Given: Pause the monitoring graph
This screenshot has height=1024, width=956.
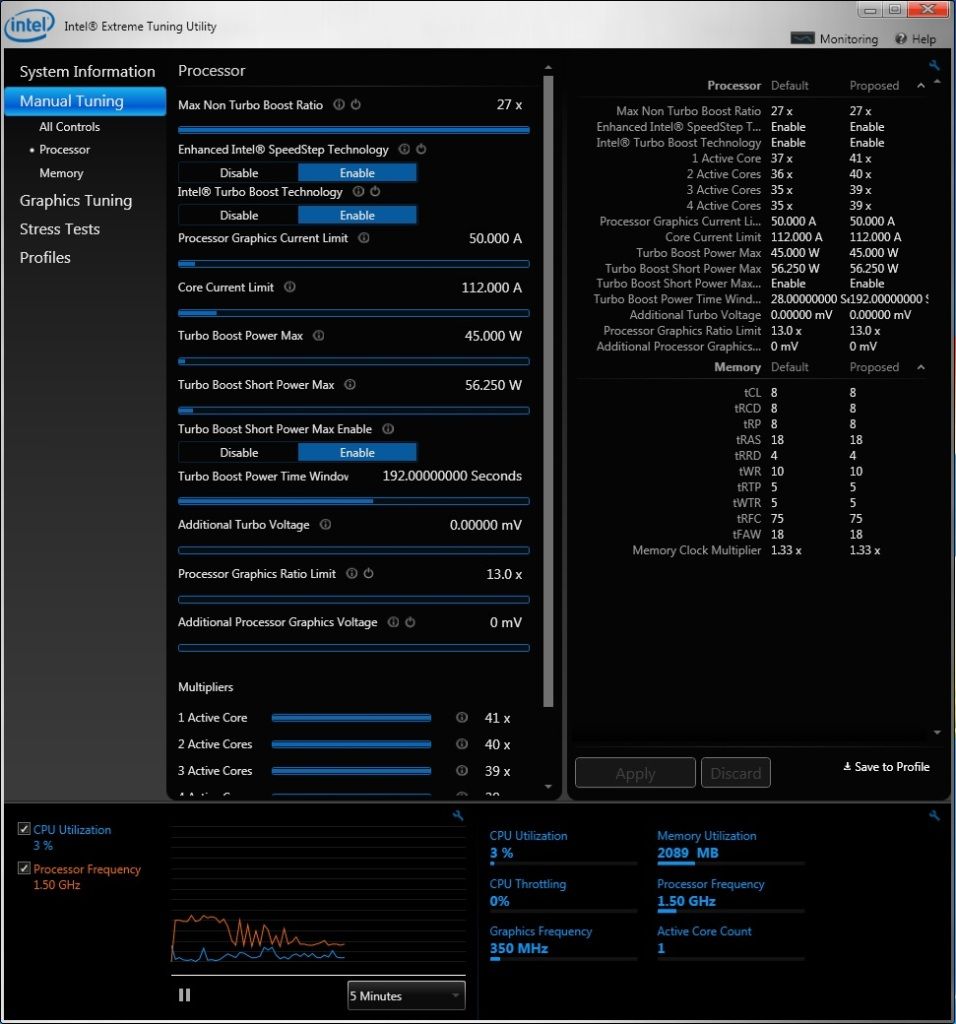Looking at the screenshot, I should [184, 995].
